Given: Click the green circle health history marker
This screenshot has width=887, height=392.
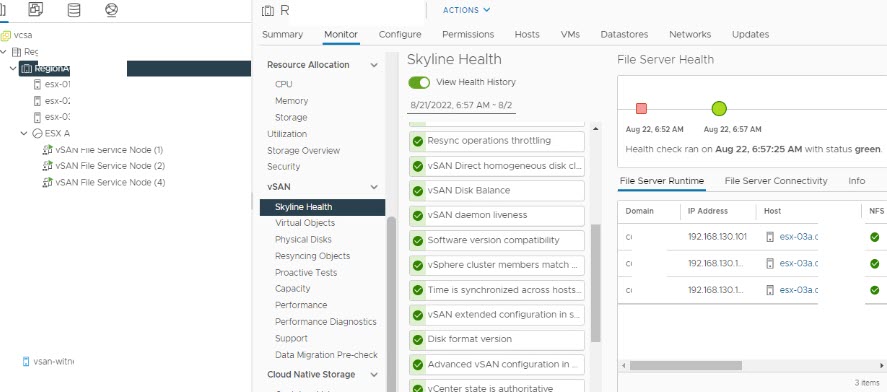Looking at the screenshot, I should [x=719, y=109].
